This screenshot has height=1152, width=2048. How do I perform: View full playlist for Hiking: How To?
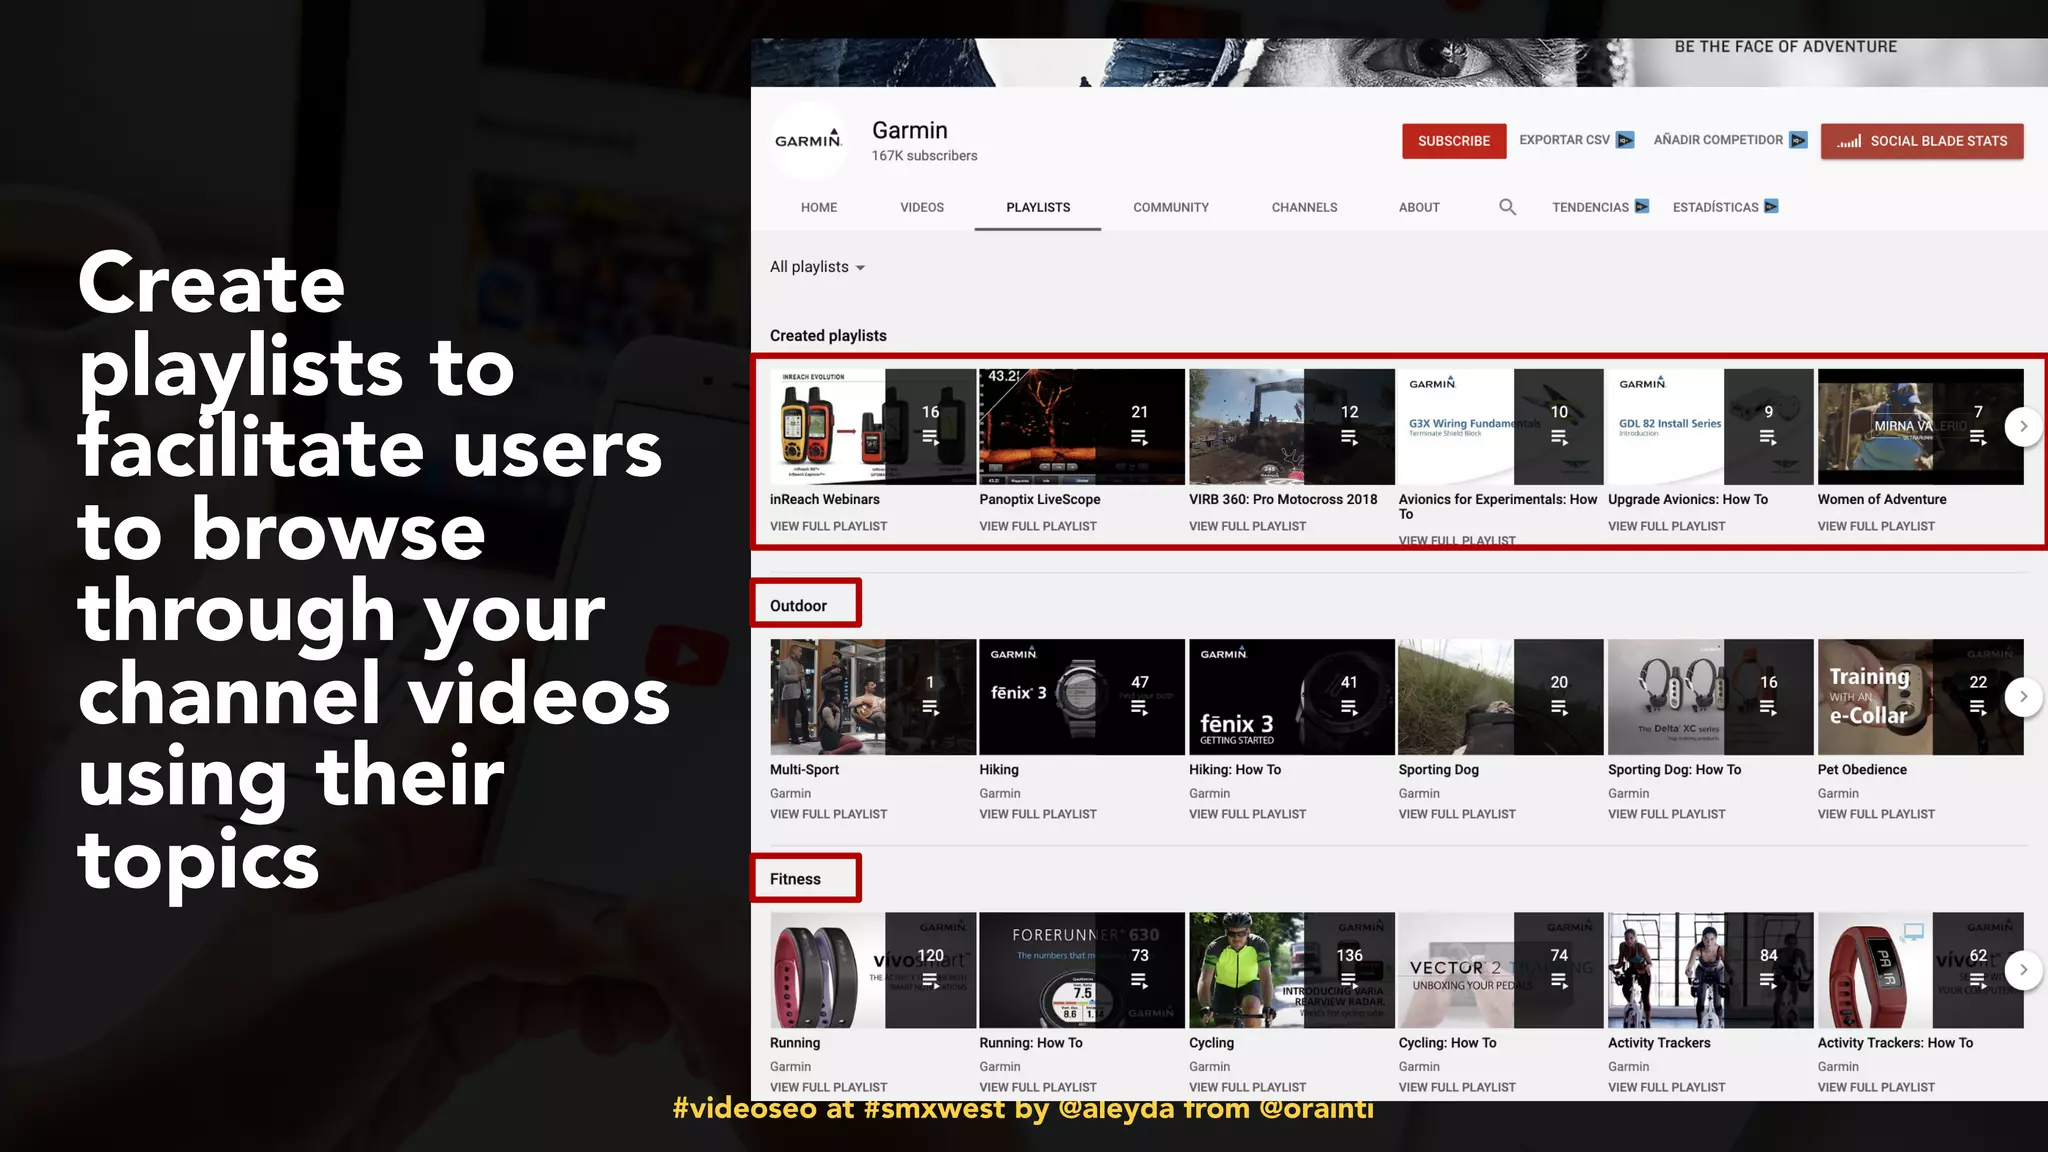(x=1247, y=814)
